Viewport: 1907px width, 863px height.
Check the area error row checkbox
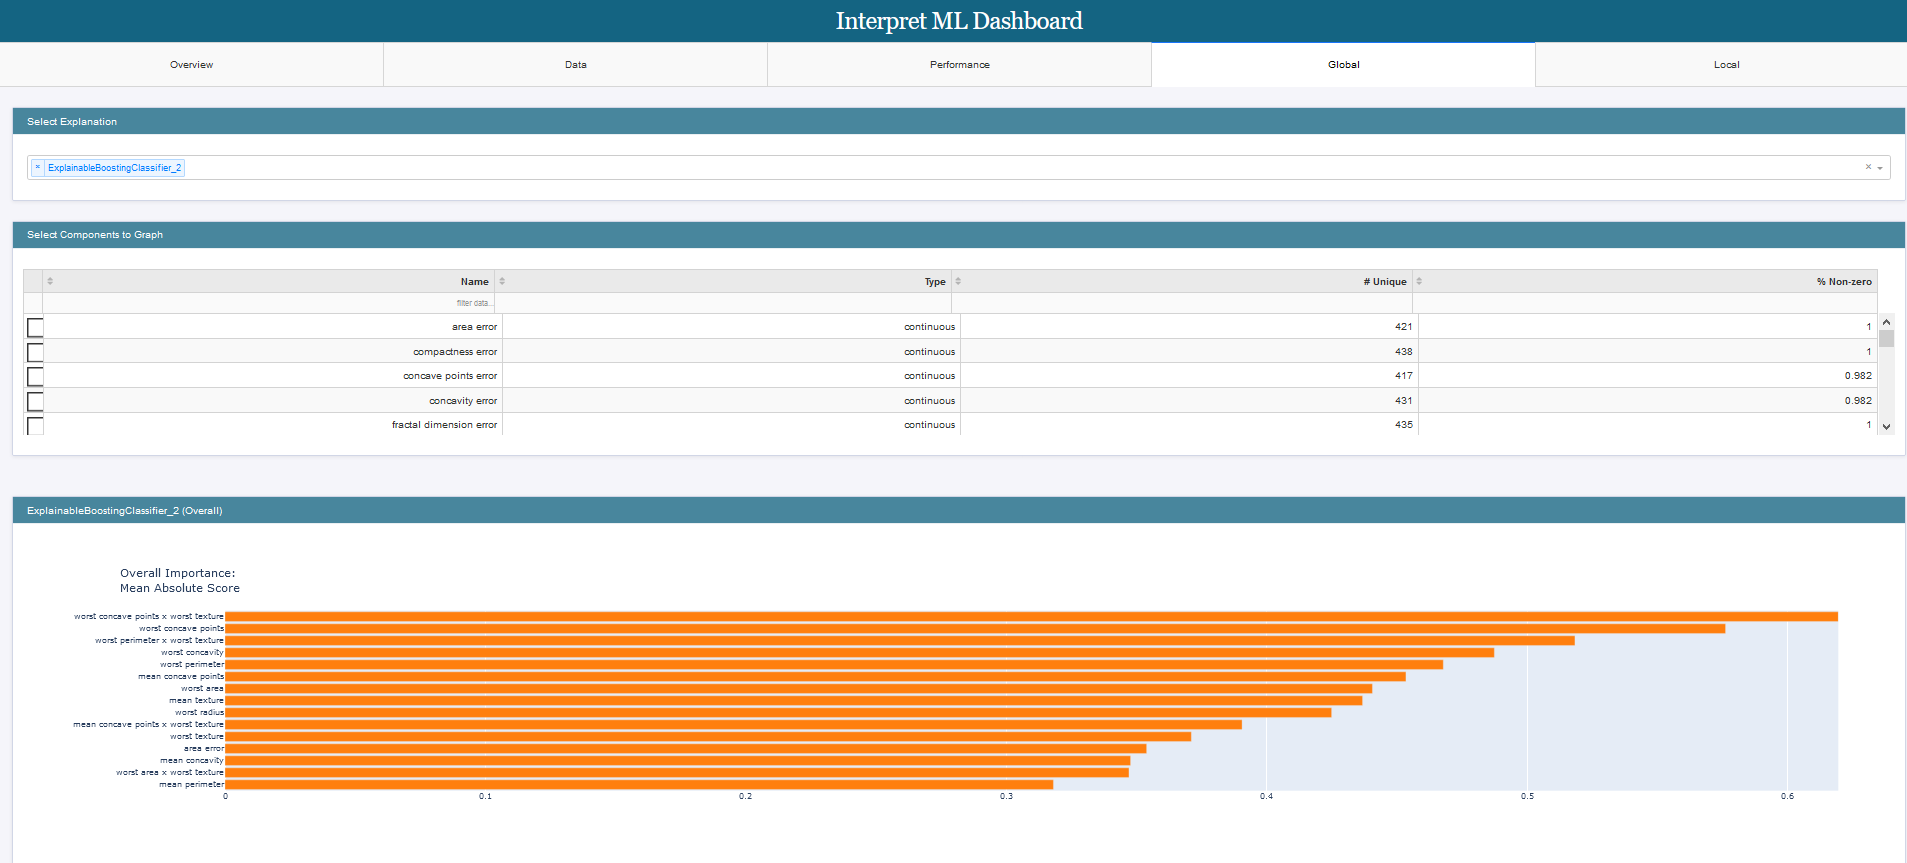coord(35,328)
